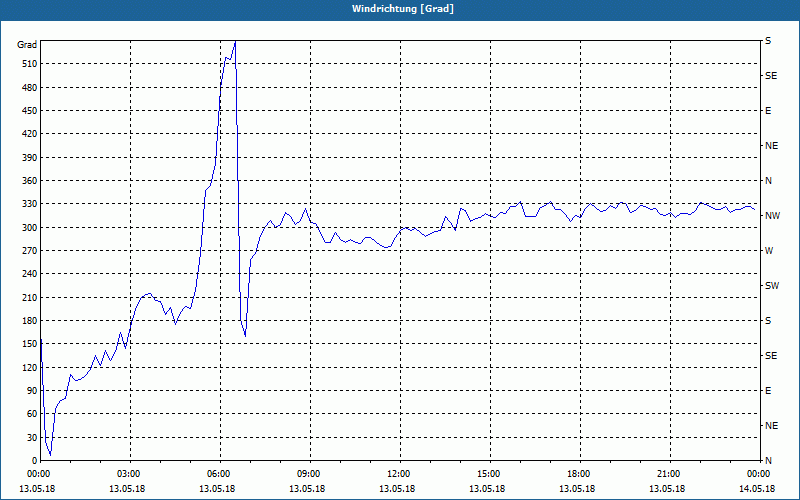Select the 120 y-axis value
The height and width of the screenshot is (500, 800).
point(29,367)
